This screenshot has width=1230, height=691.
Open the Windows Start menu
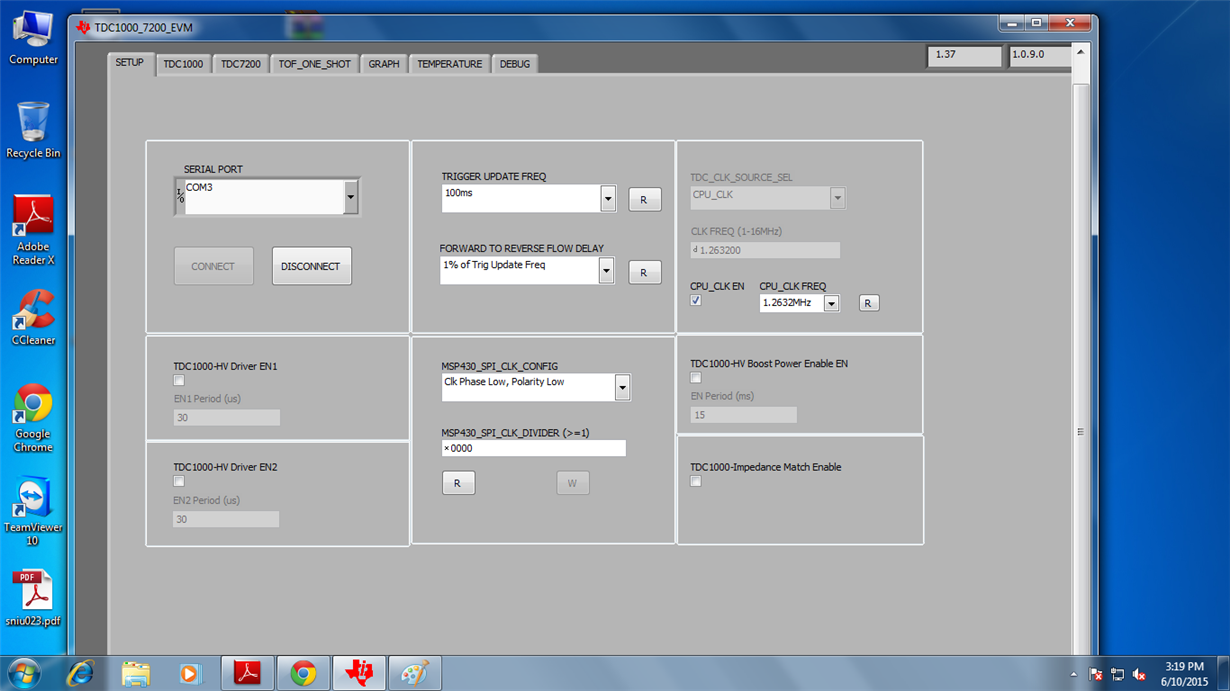(23, 673)
